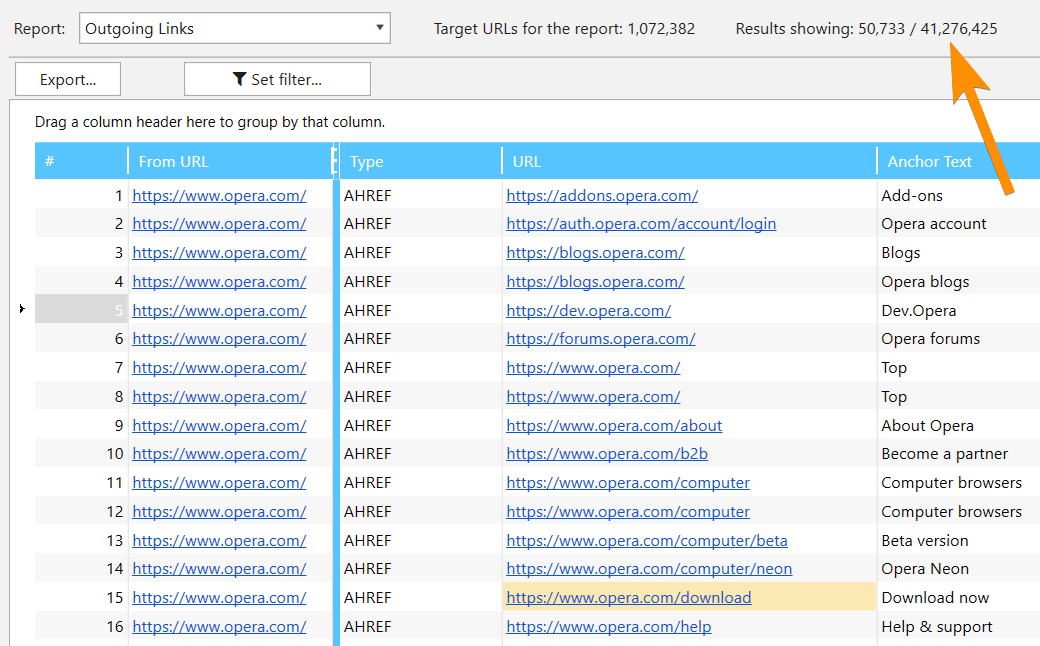The height and width of the screenshot is (646, 1040).
Task: Open the From URL link in row 4
Action: pos(219,282)
